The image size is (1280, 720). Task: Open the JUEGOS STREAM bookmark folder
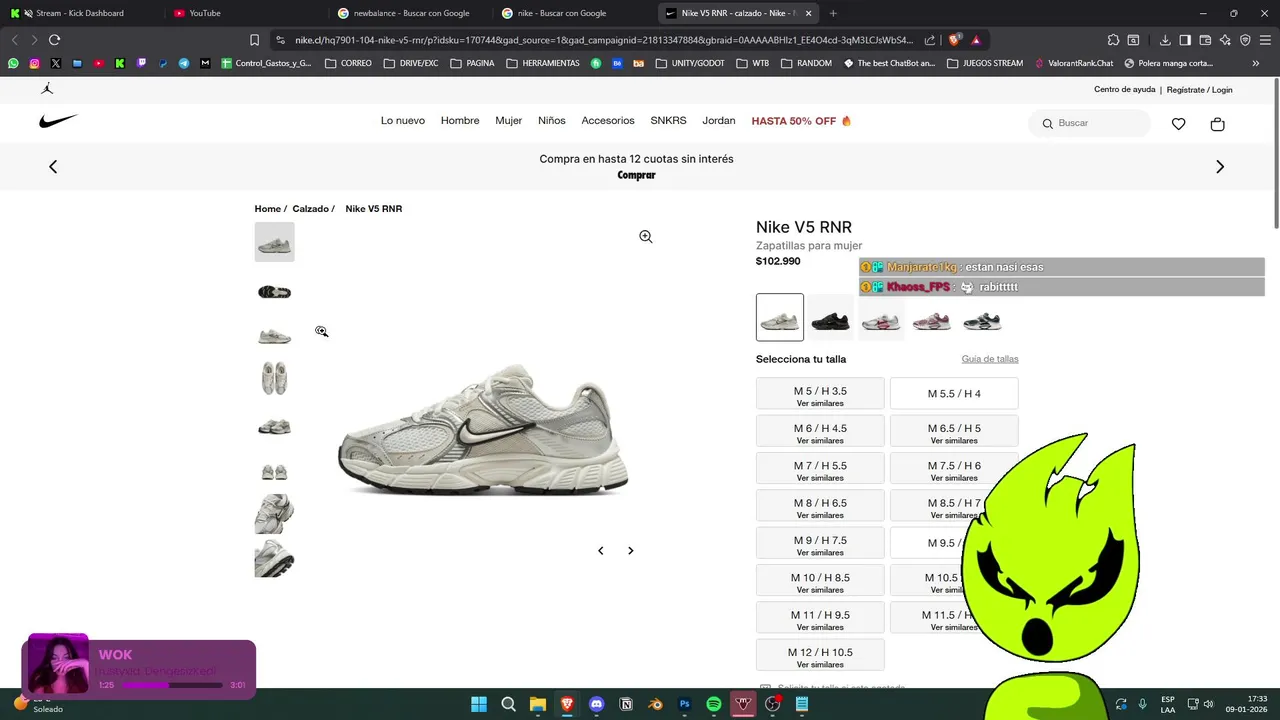coord(984,63)
